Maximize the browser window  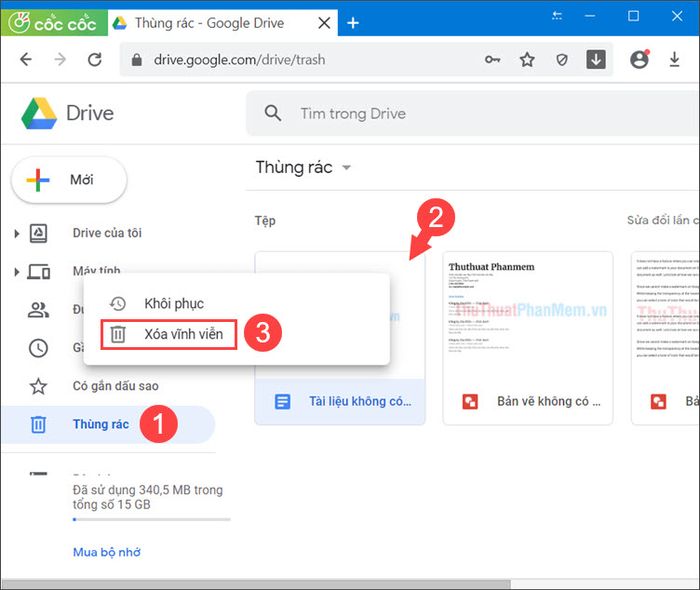point(633,16)
